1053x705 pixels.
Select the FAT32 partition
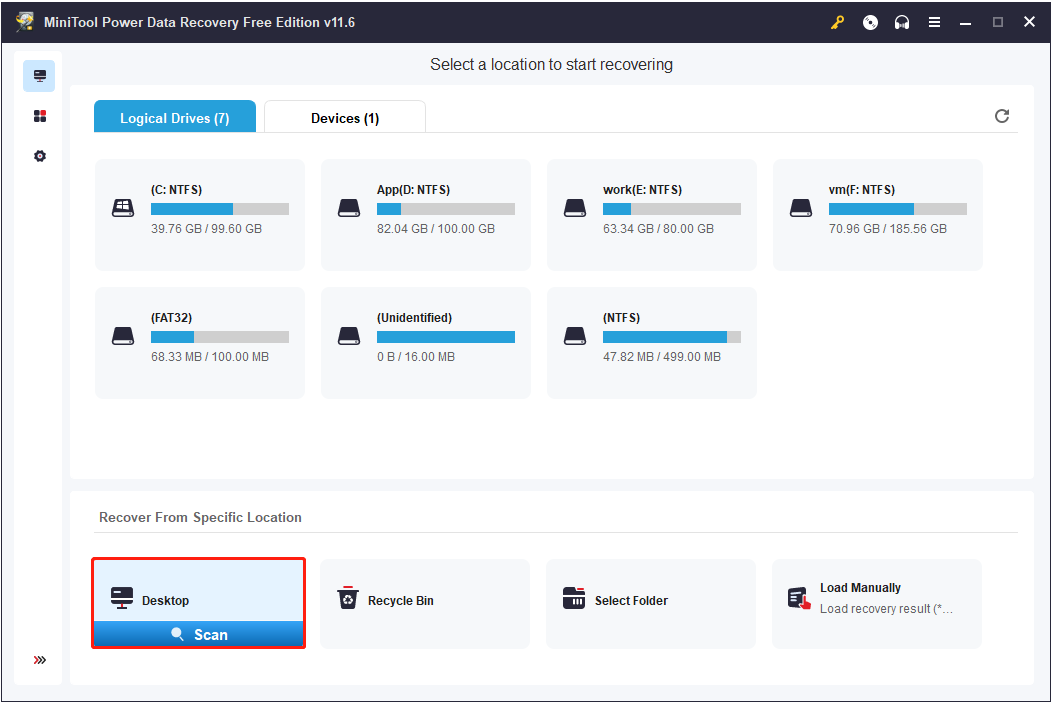point(199,342)
